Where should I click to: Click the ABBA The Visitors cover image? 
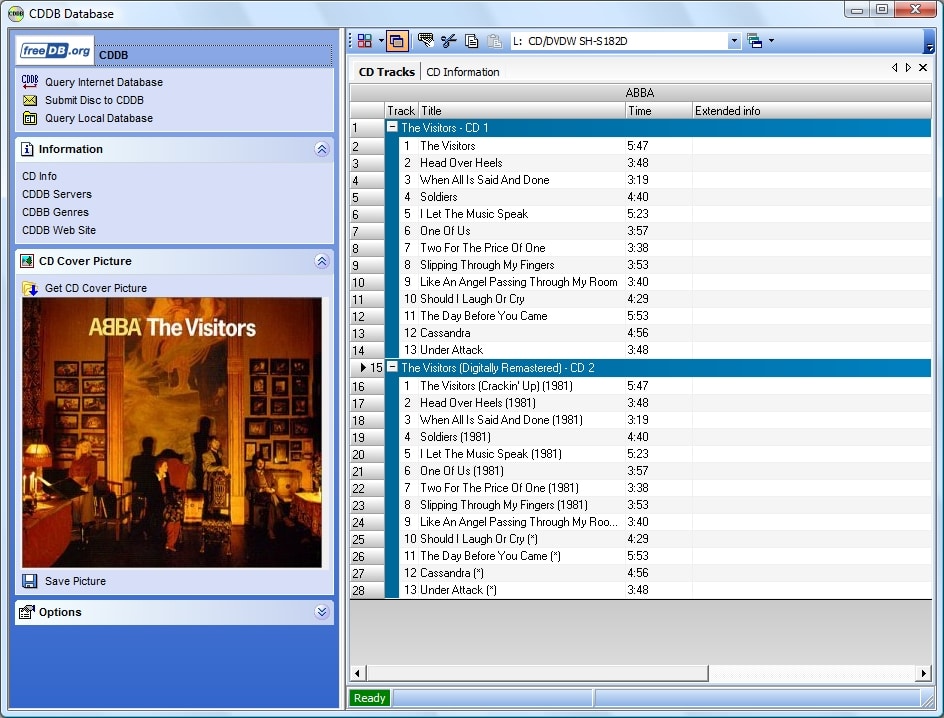click(x=172, y=432)
